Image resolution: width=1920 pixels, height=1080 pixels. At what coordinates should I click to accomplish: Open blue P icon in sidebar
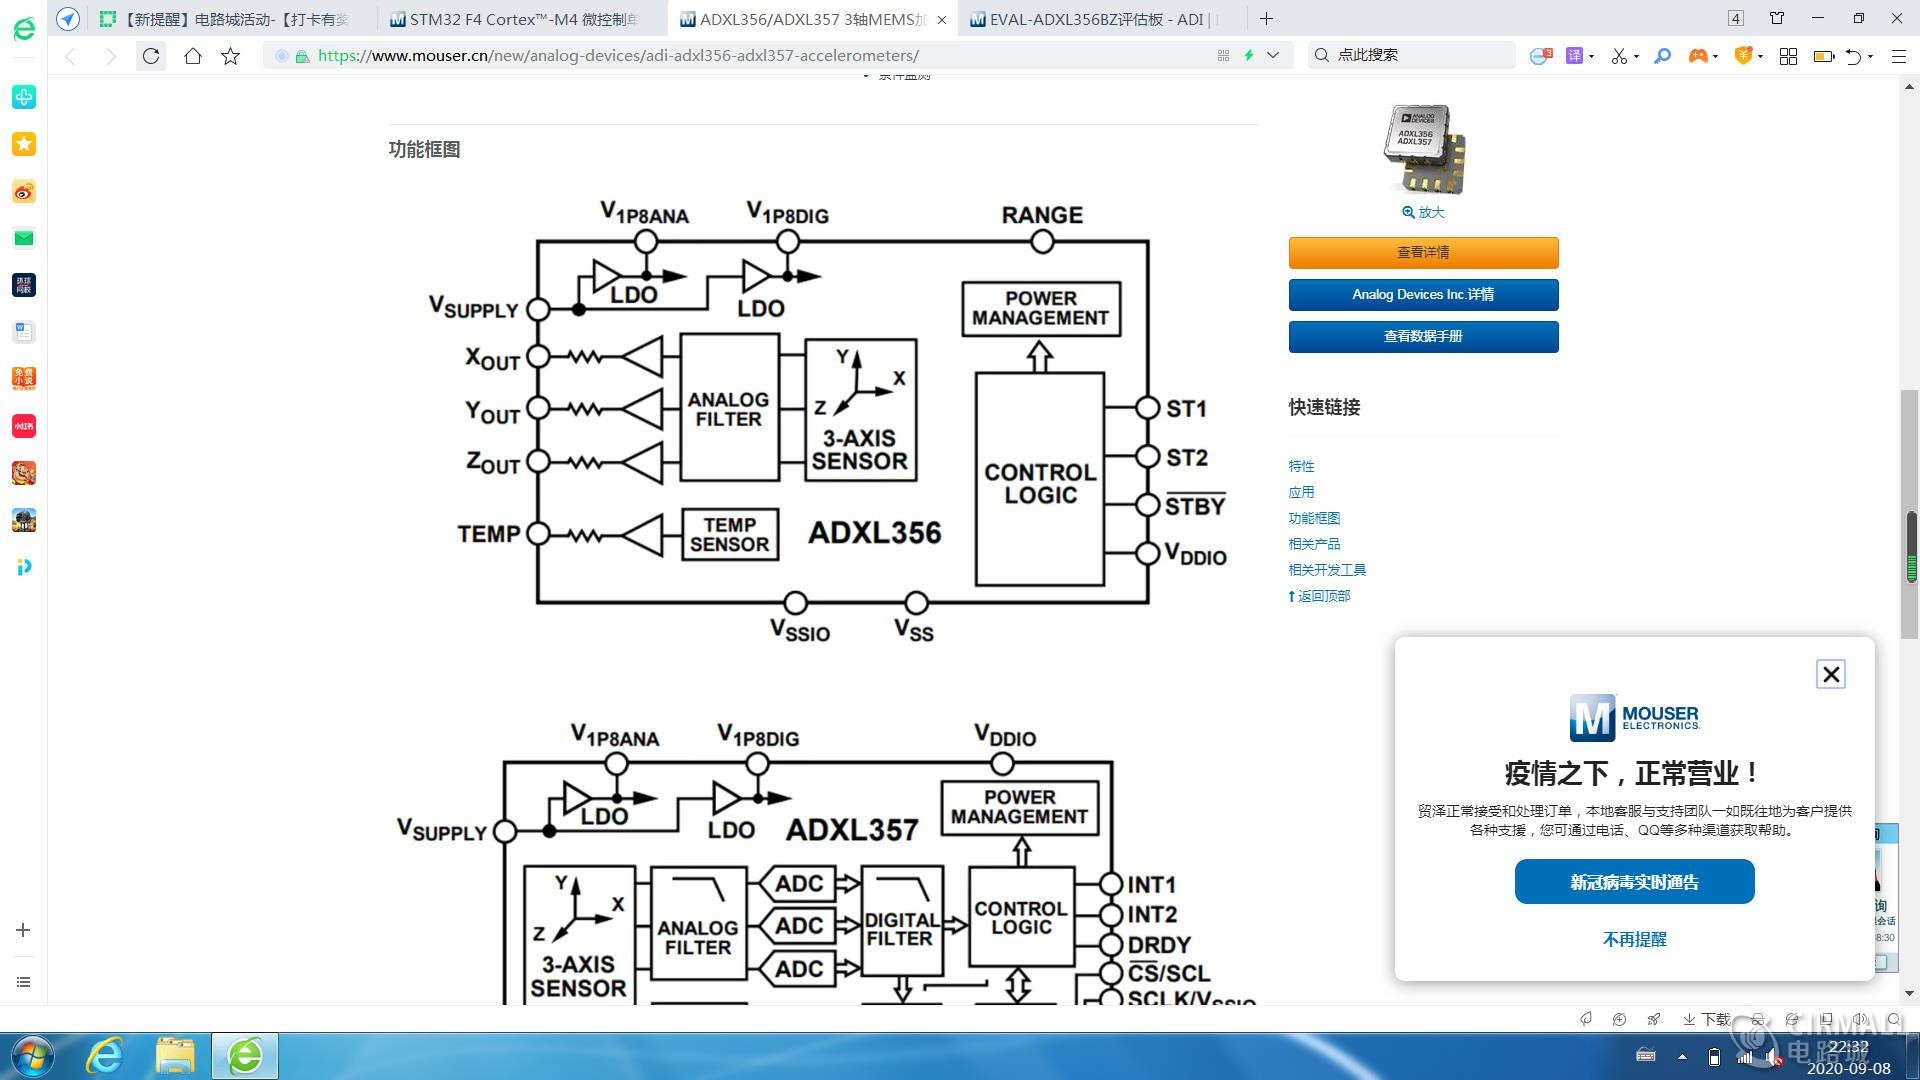pos(24,567)
